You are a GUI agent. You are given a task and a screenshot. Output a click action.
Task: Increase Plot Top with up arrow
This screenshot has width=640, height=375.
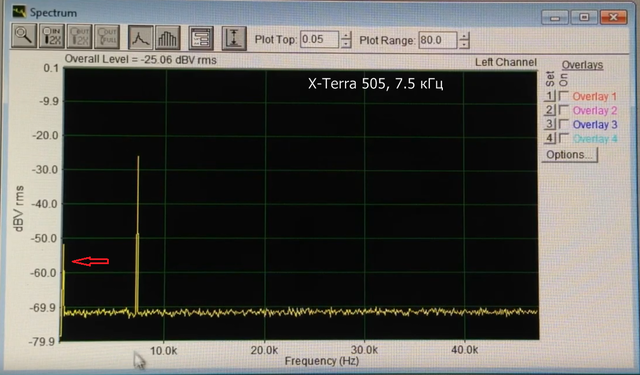pos(346,36)
